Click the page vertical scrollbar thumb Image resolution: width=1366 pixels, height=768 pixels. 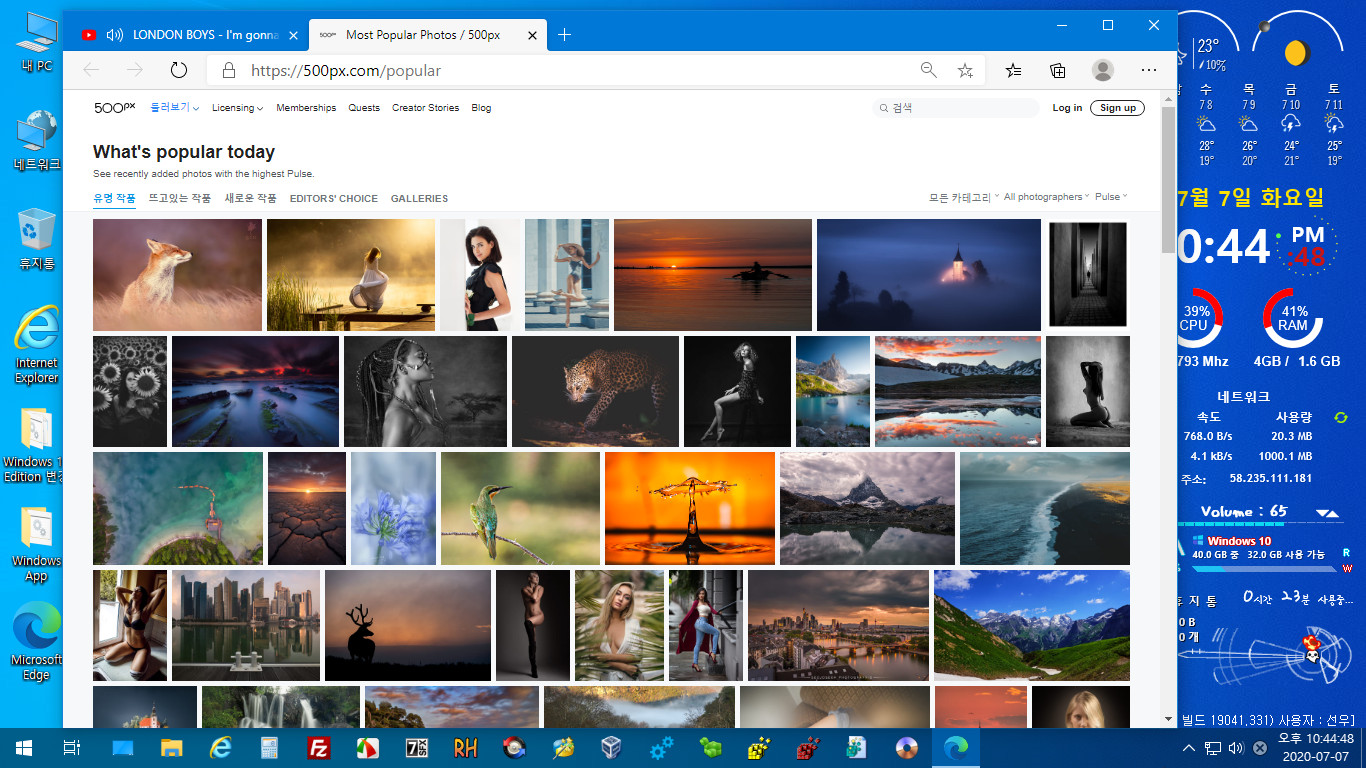point(1168,178)
